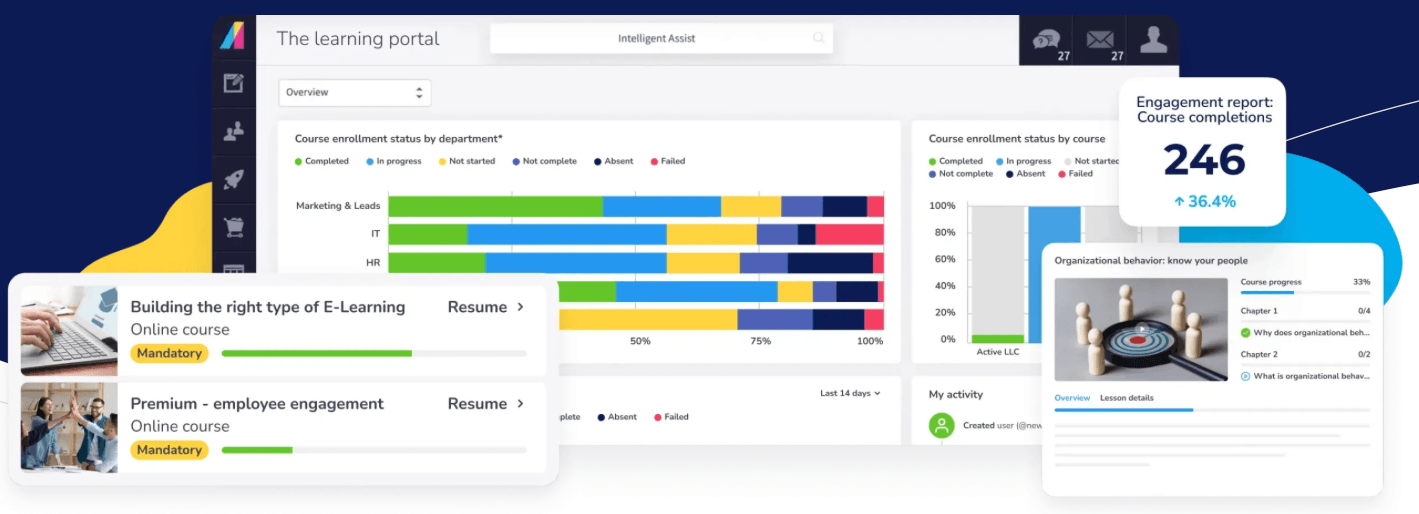Open the users sidebar icon
This screenshot has height=514, width=1419.
[x=233, y=131]
